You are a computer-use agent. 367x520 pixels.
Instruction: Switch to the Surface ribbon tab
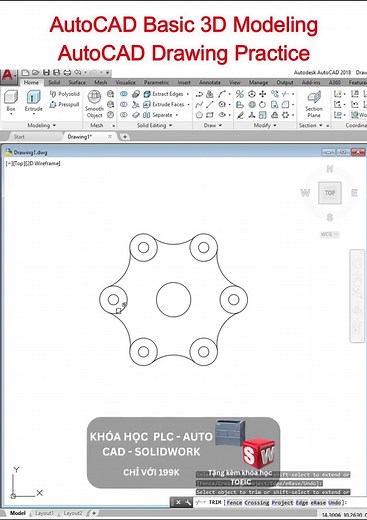pos(77,82)
